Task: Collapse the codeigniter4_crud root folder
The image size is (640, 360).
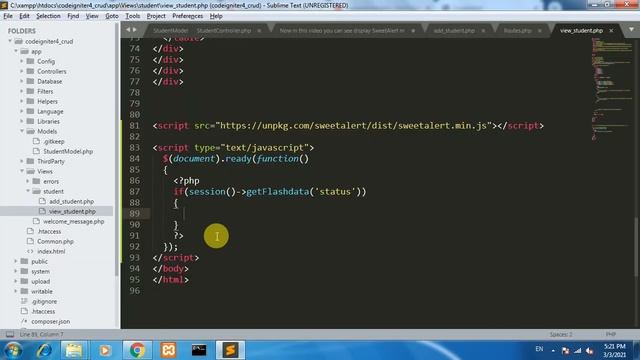Action: pyautogui.click(x=10, y=41)
